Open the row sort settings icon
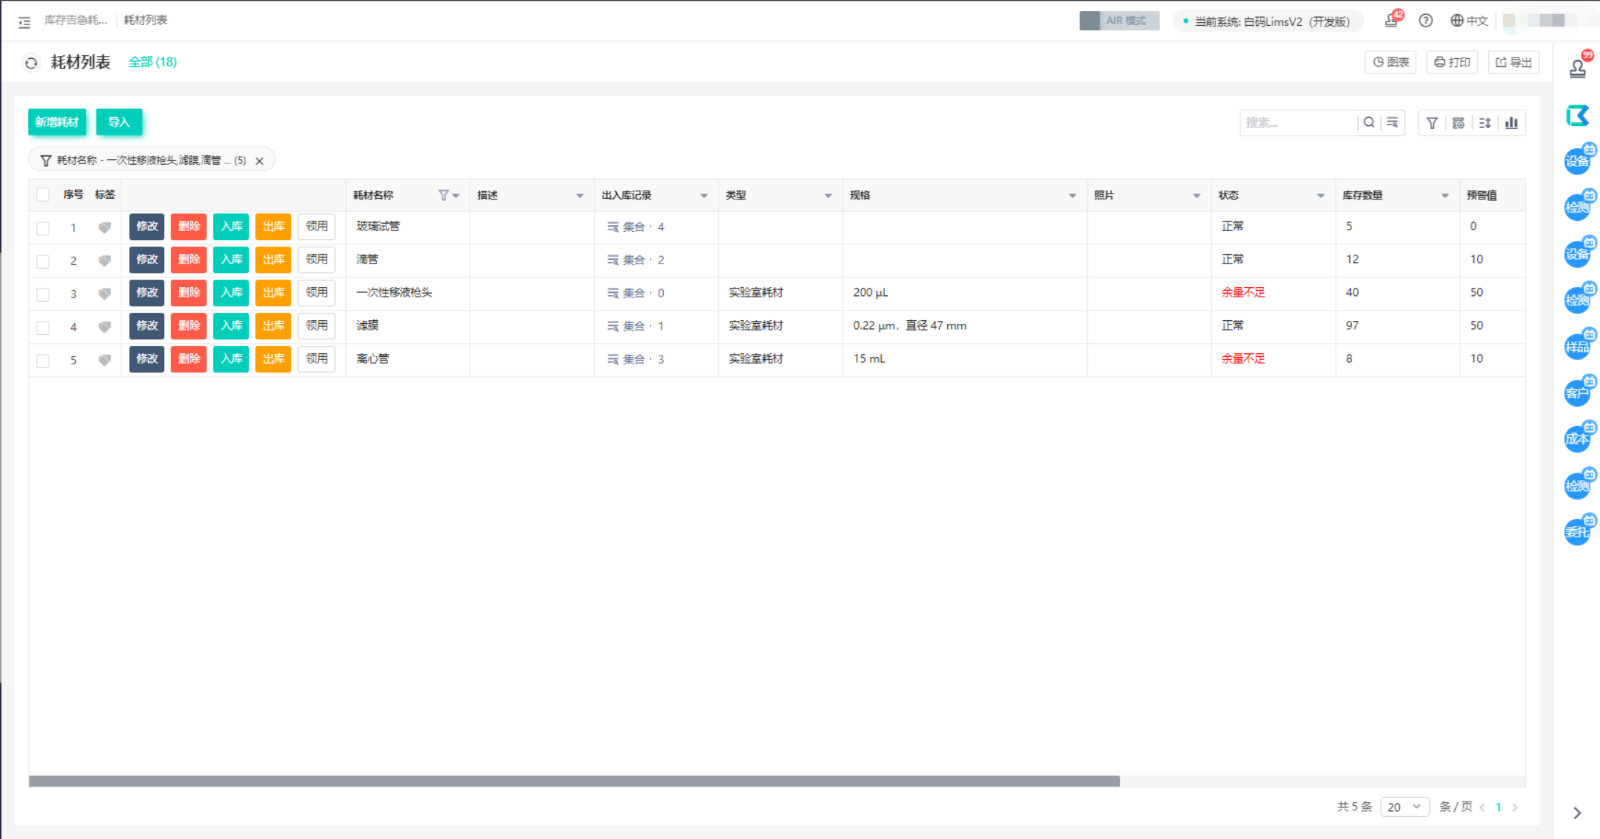1600x839 pixels. (x=1485, y=123)
